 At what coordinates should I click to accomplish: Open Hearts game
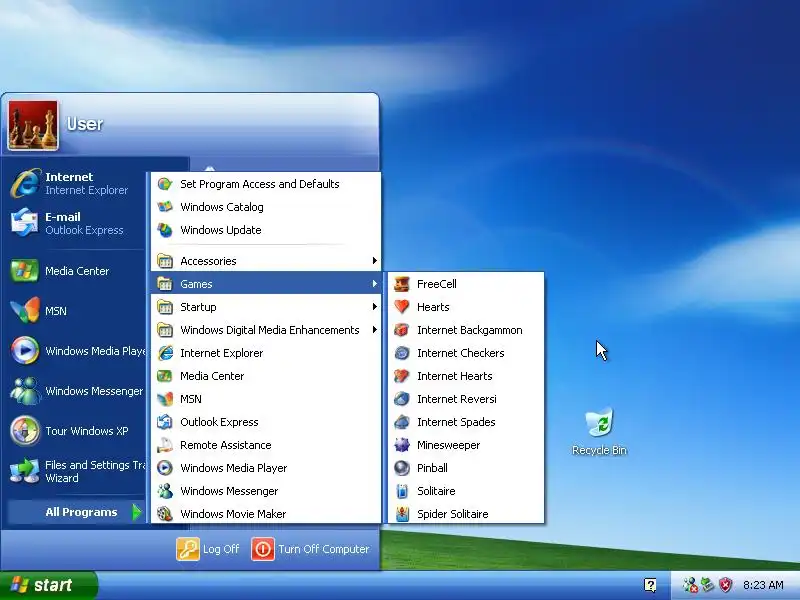click(466, 307)
